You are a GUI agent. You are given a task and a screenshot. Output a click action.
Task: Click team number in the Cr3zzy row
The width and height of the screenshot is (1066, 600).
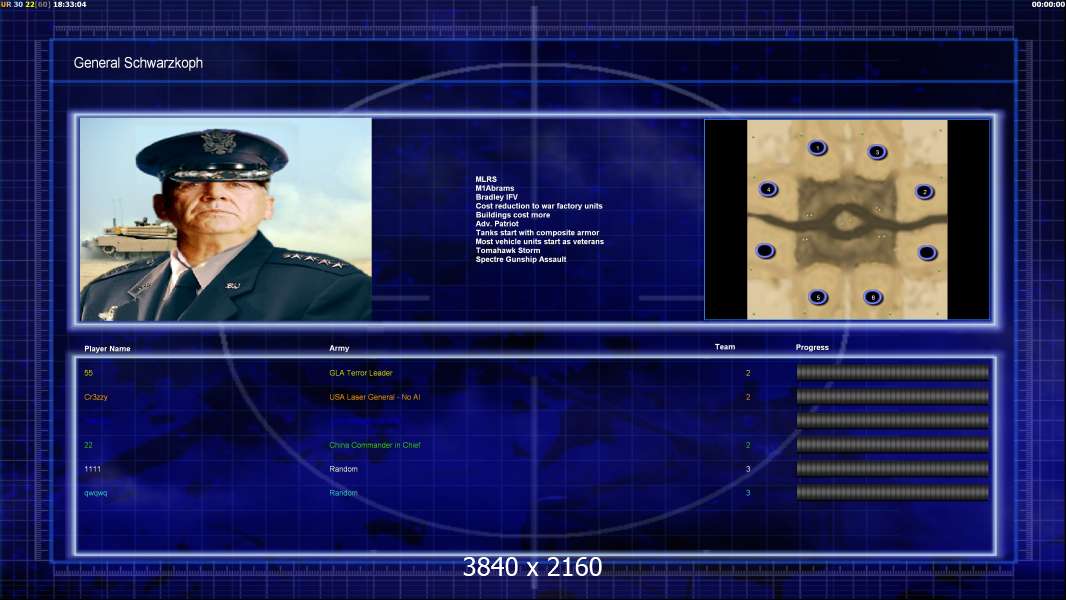click(x=748, y=397)
